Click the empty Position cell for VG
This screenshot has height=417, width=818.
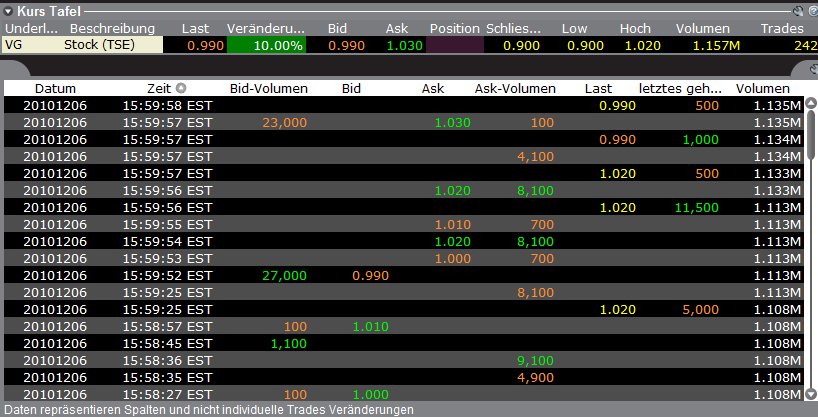click(455, 45)
